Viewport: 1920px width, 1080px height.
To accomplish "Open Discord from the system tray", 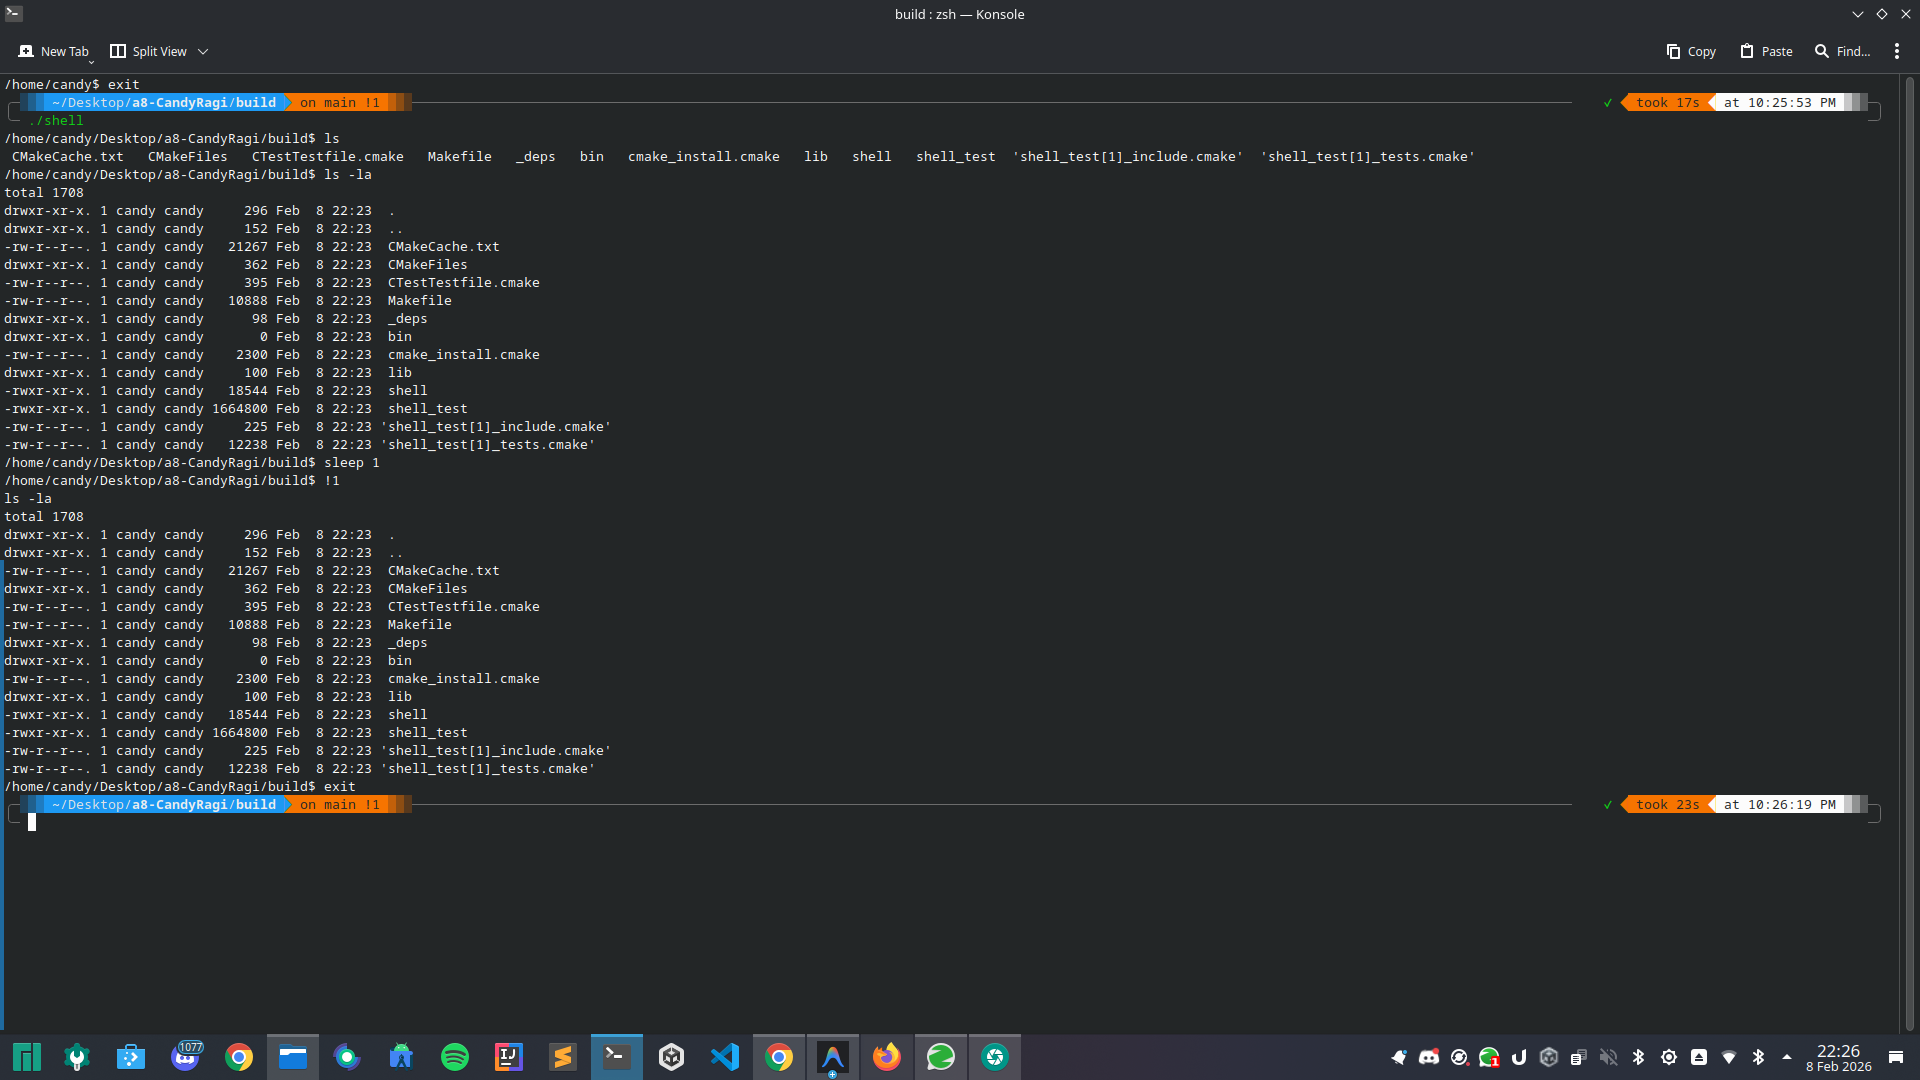I will [1428, 1057].
